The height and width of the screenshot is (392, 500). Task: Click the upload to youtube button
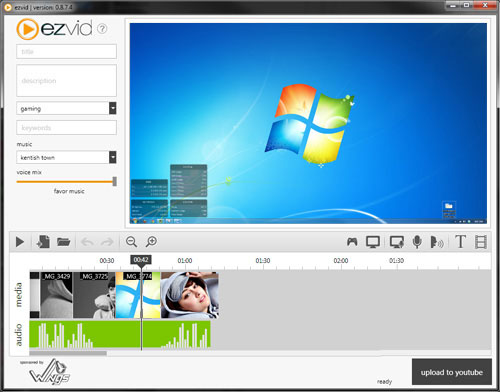pos(452,372)
